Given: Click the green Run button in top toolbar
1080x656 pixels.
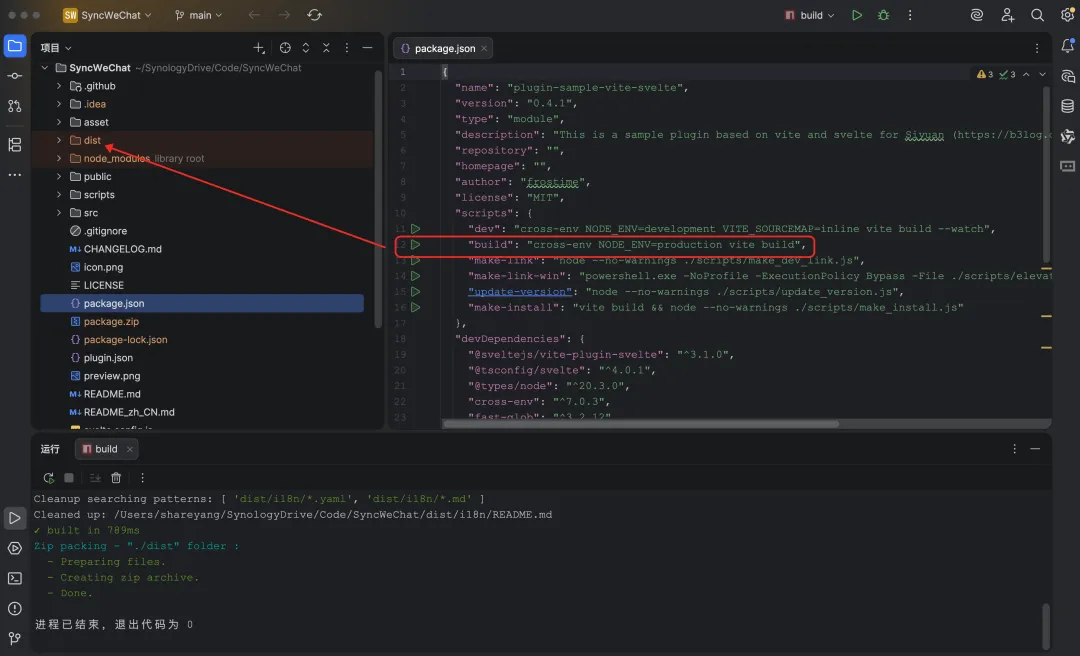Looking at the screenshot, I should [857, 15].
